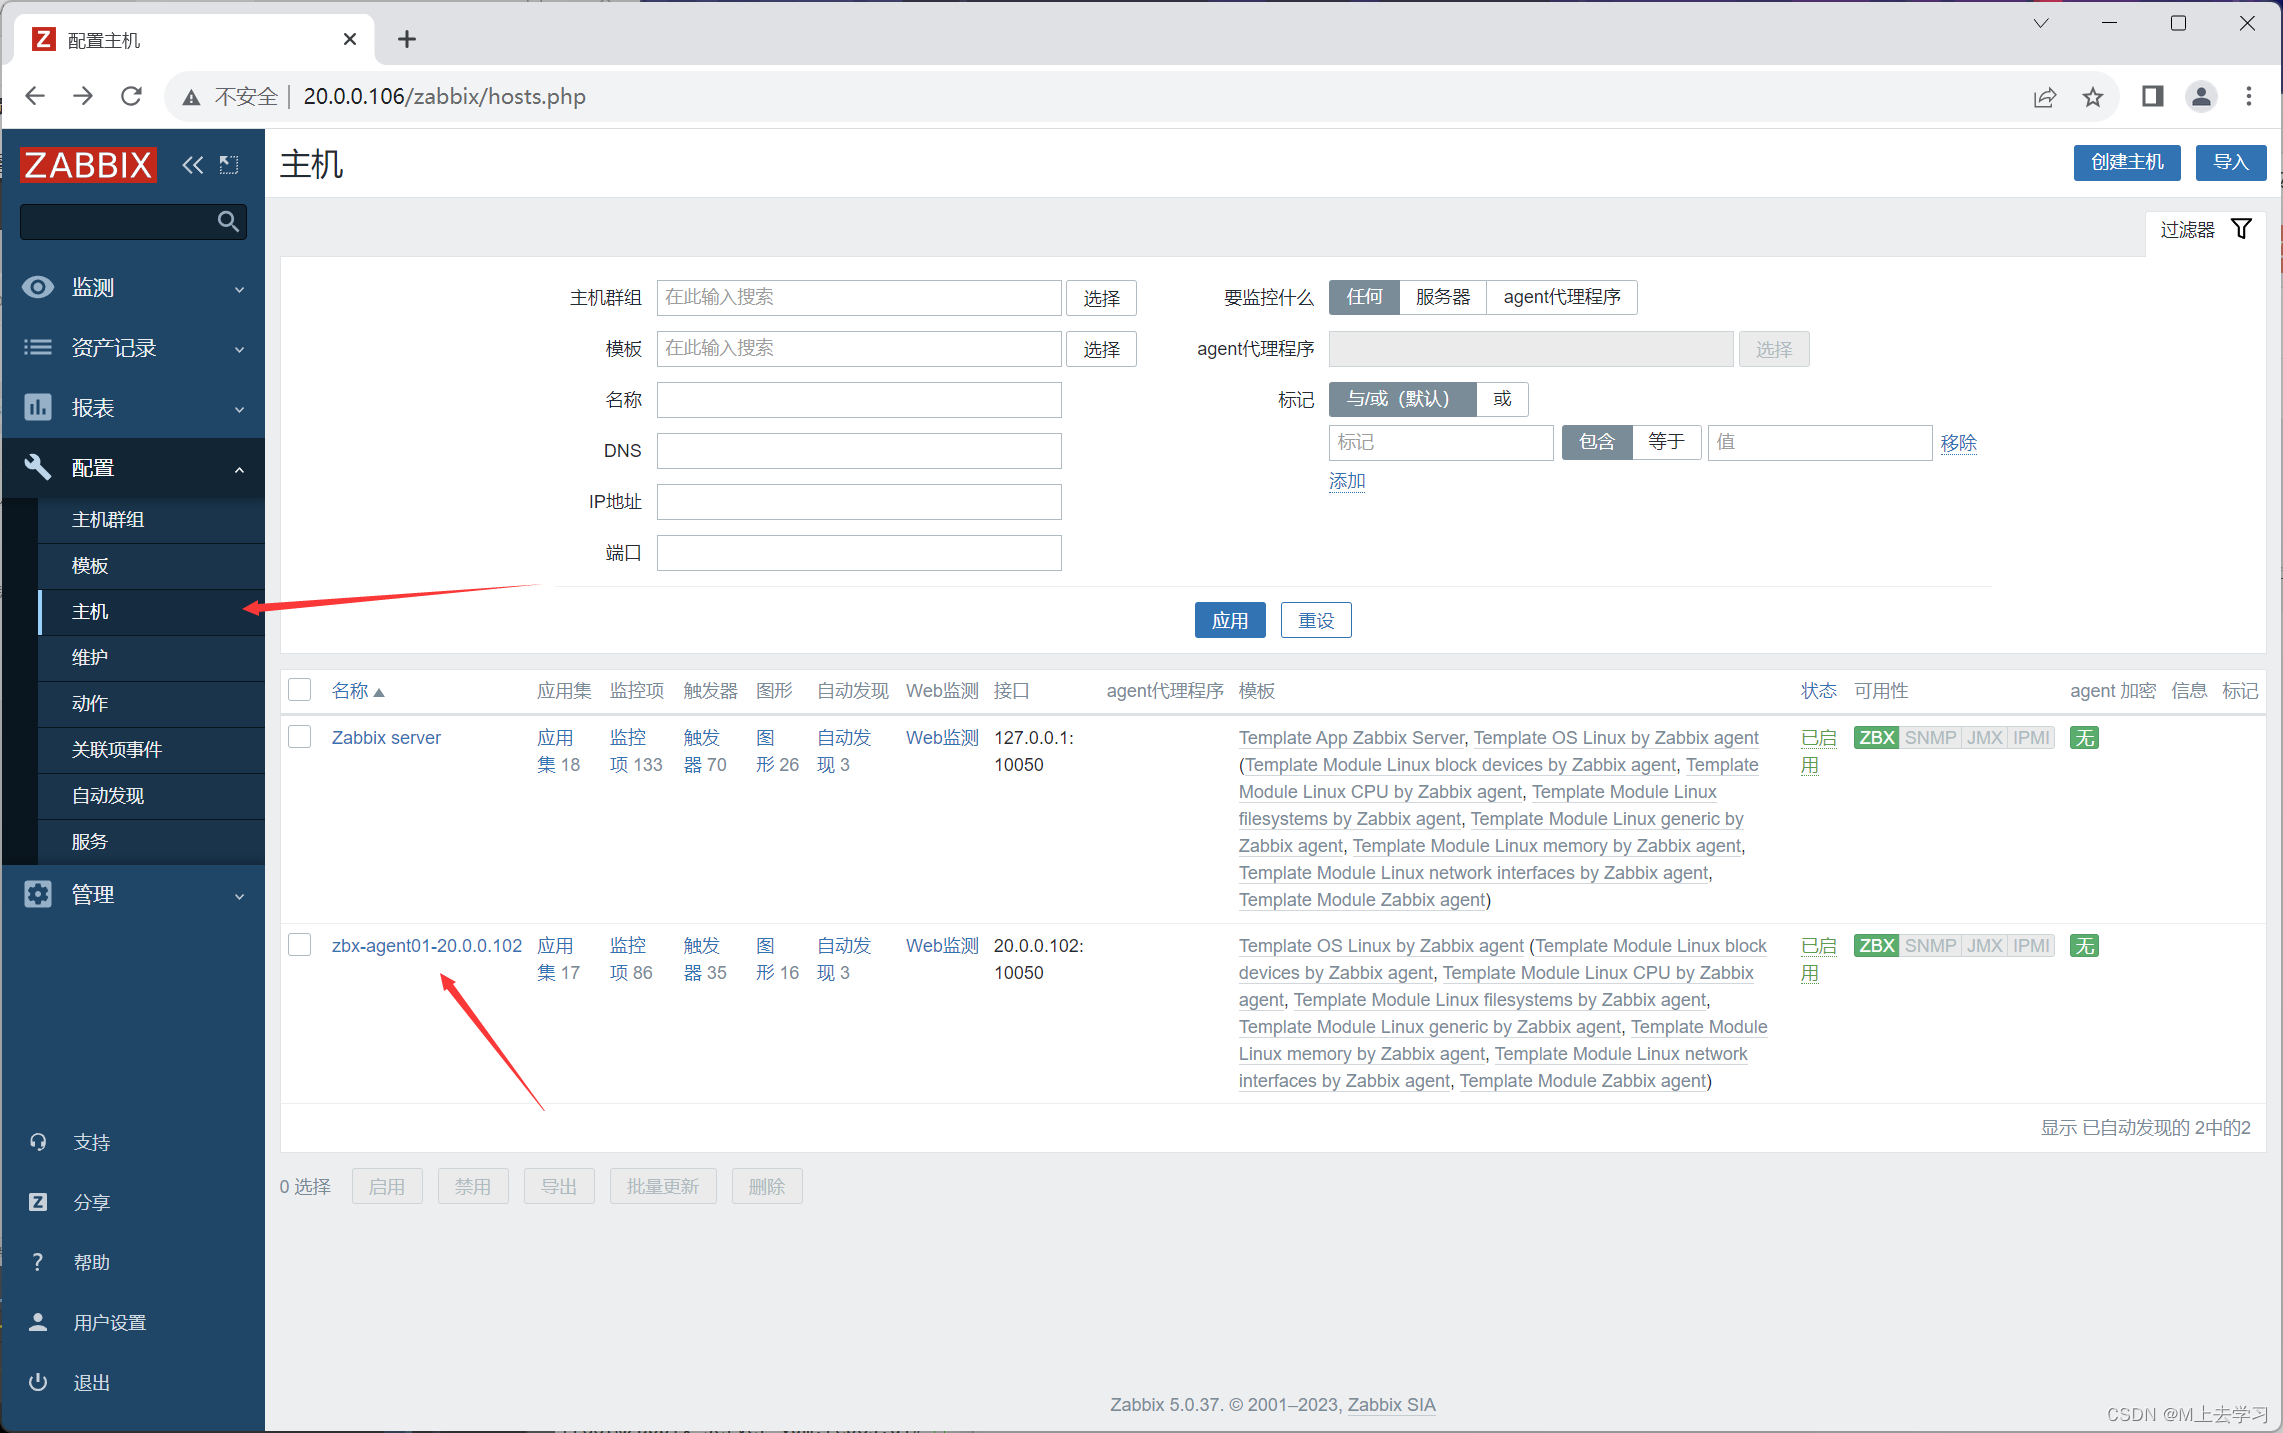Viewport: 2283px width, 1433px height.
Task: Click the IP地址 filter input field
Action: (859, 502)
